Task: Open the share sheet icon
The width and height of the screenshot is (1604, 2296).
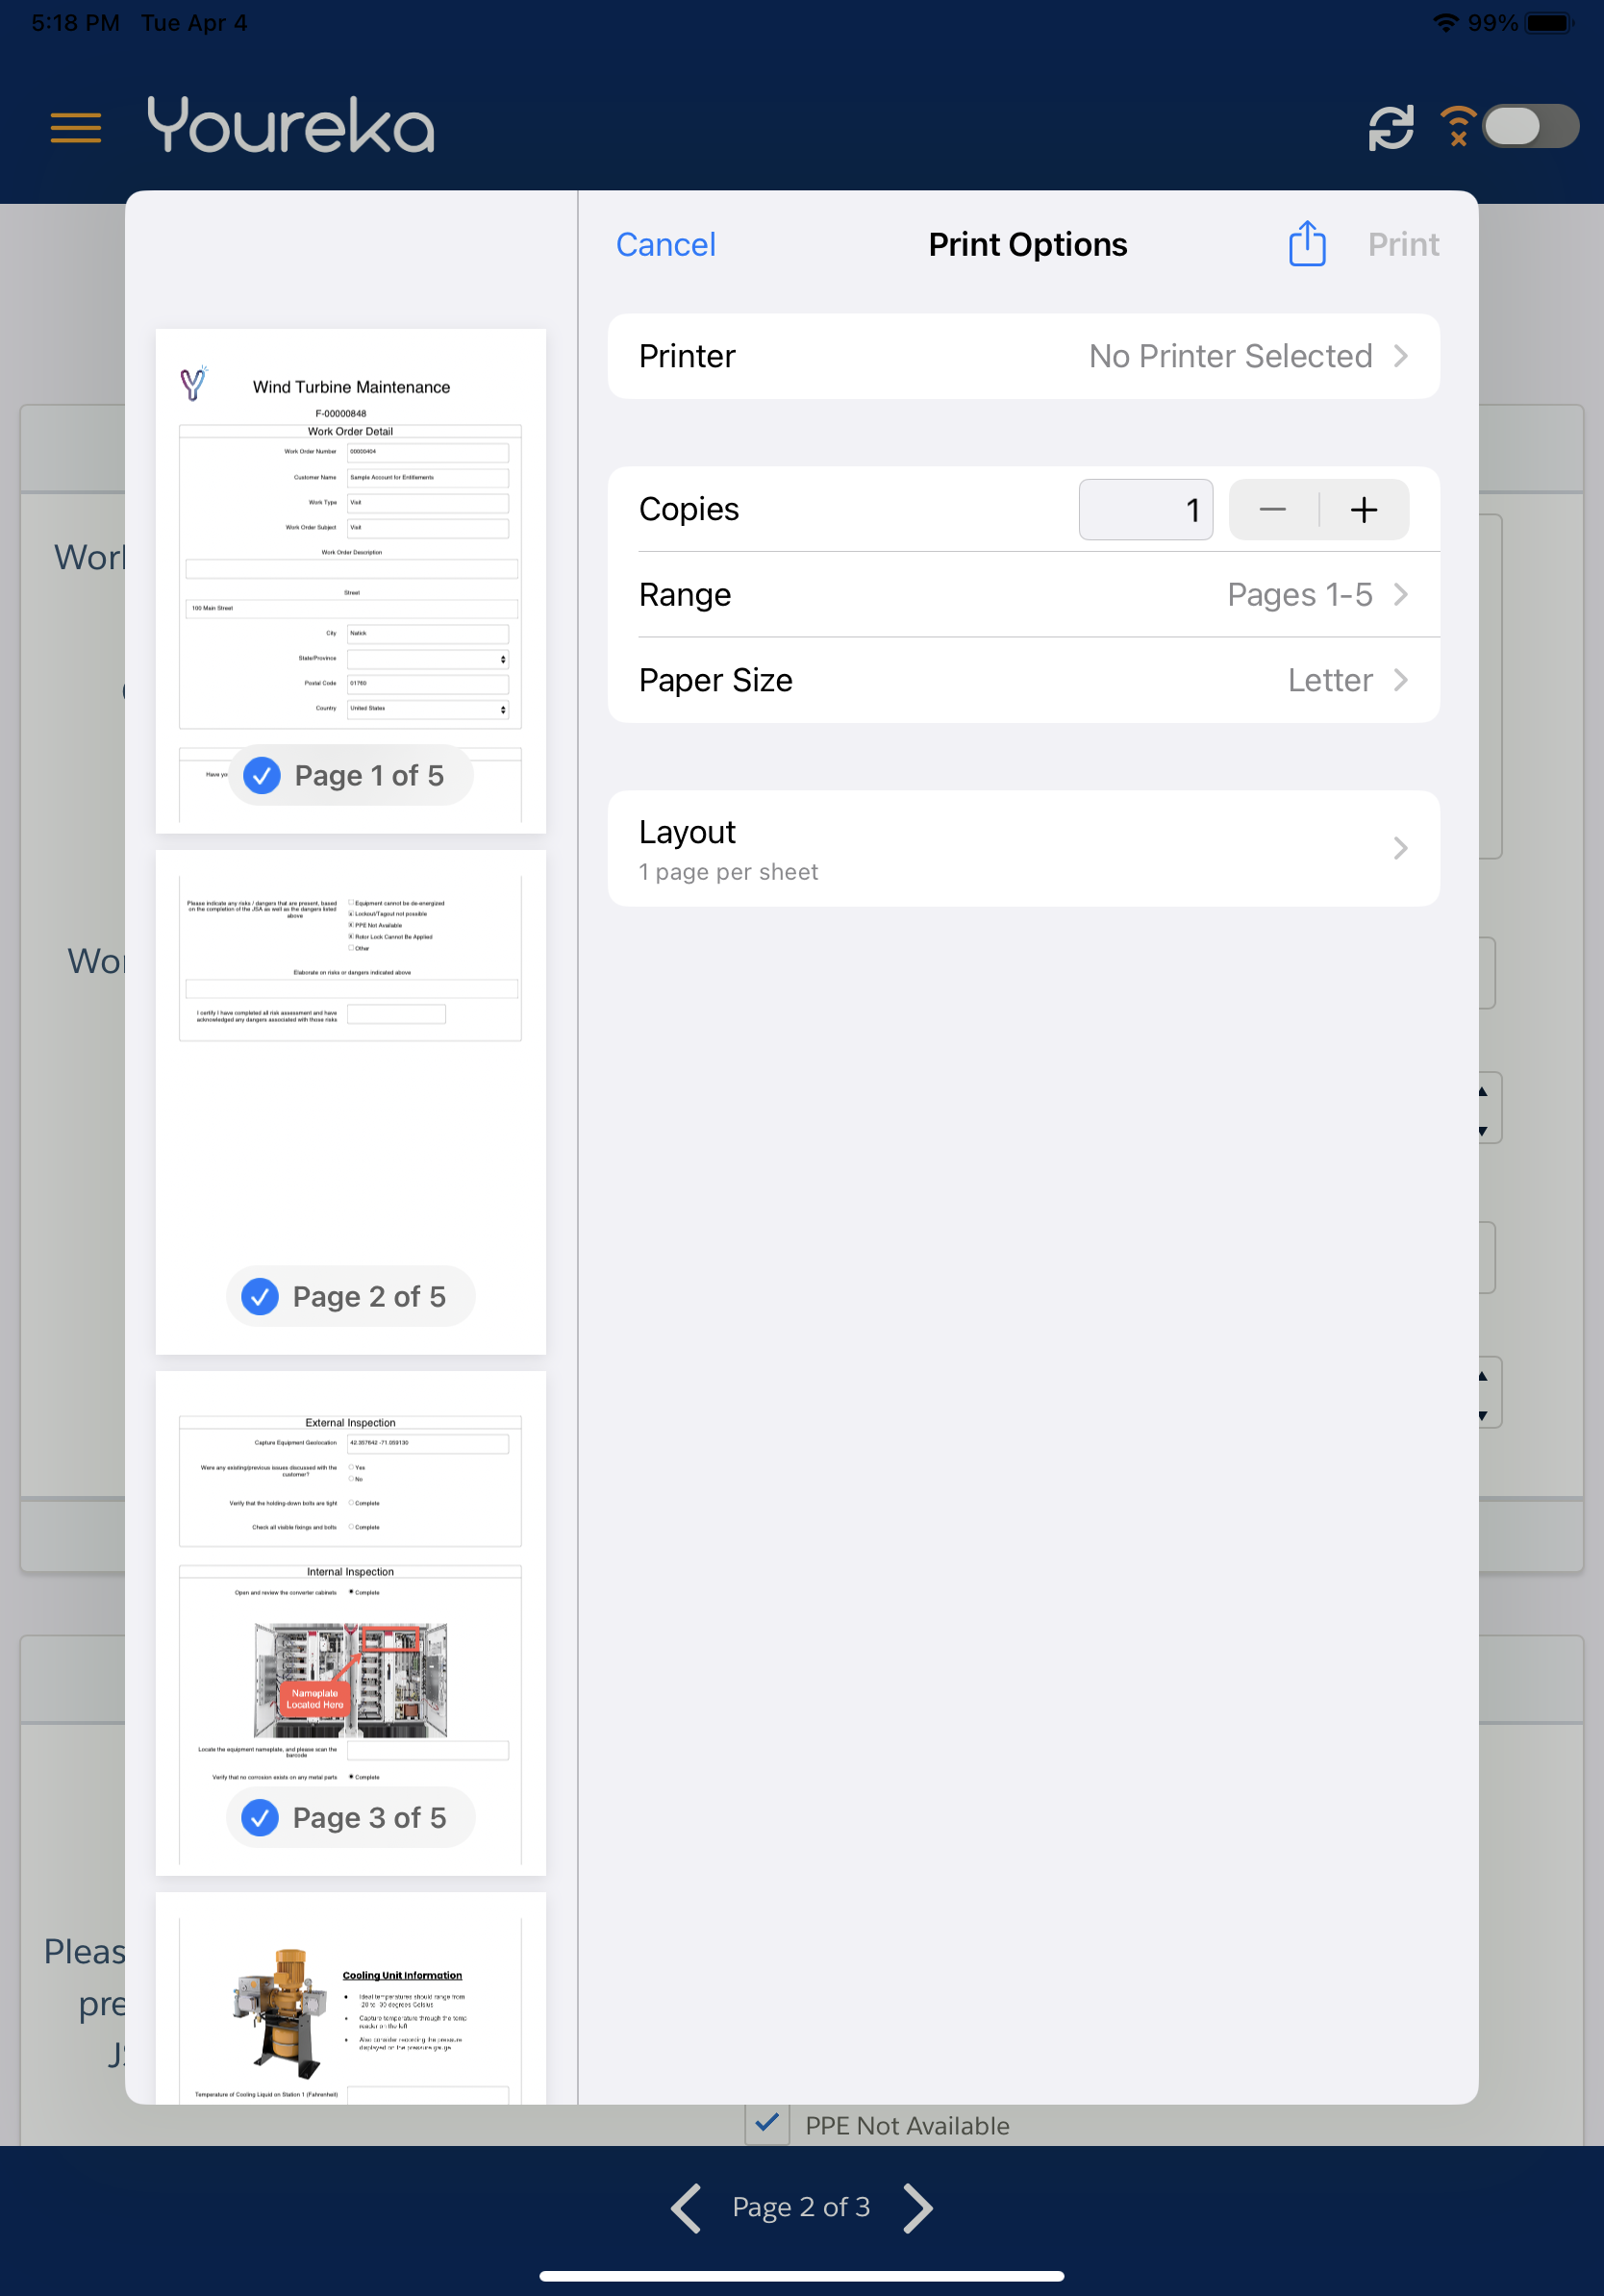Action: pyautogui.click(x=1307, y=244)
